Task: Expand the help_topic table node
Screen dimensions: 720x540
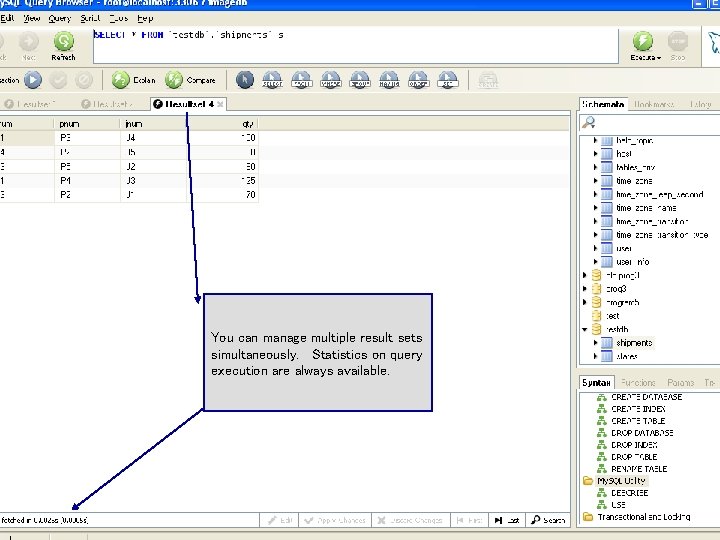Action: [596, 141]
